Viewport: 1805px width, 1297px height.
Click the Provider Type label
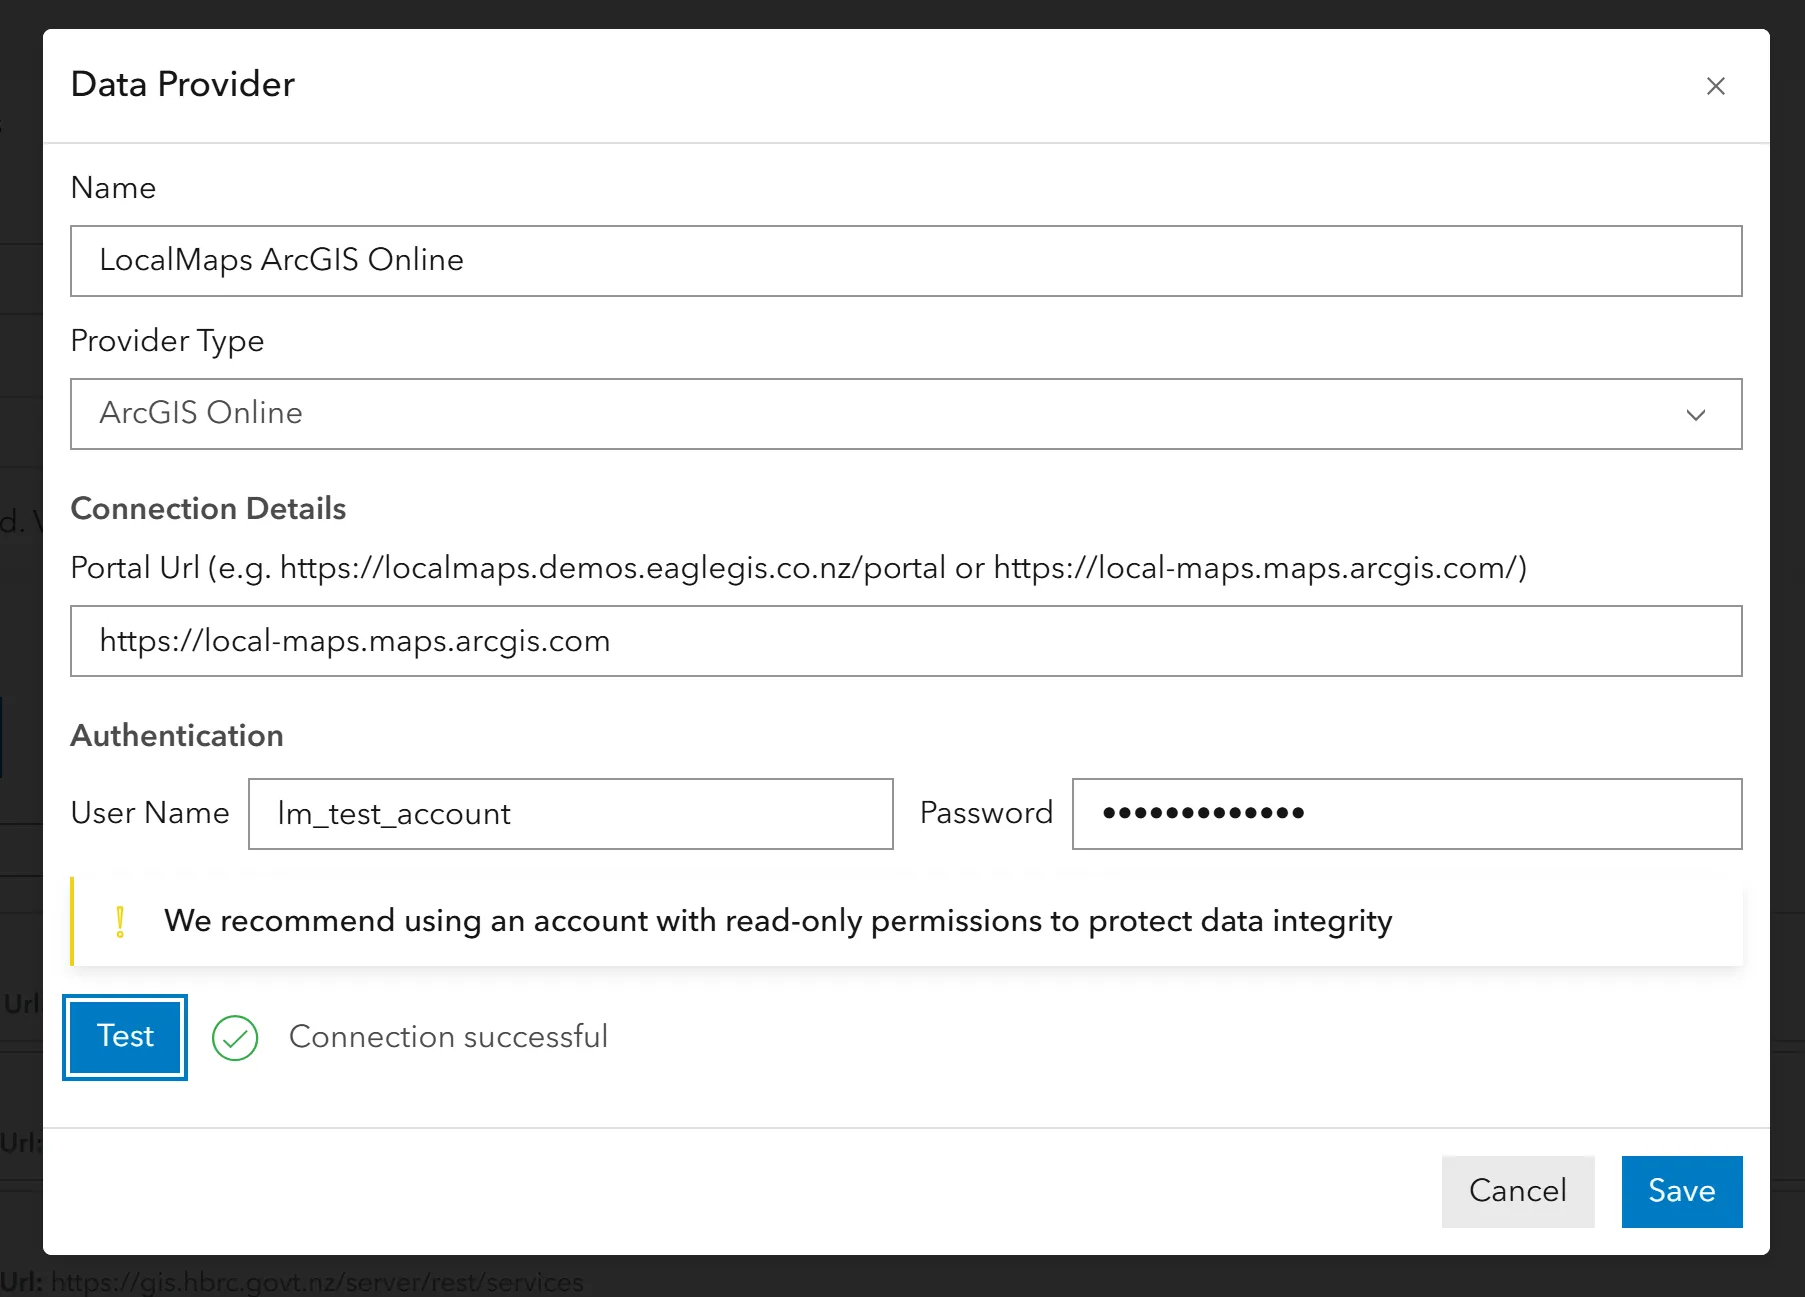(x=167, y=341)
